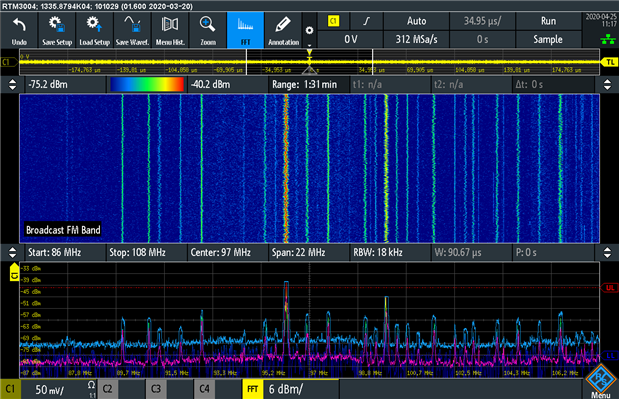Screen dimensions: 619x399
Task: Select the LL lower limit marker
Action: pyautogui.click(x=610, y=356)
